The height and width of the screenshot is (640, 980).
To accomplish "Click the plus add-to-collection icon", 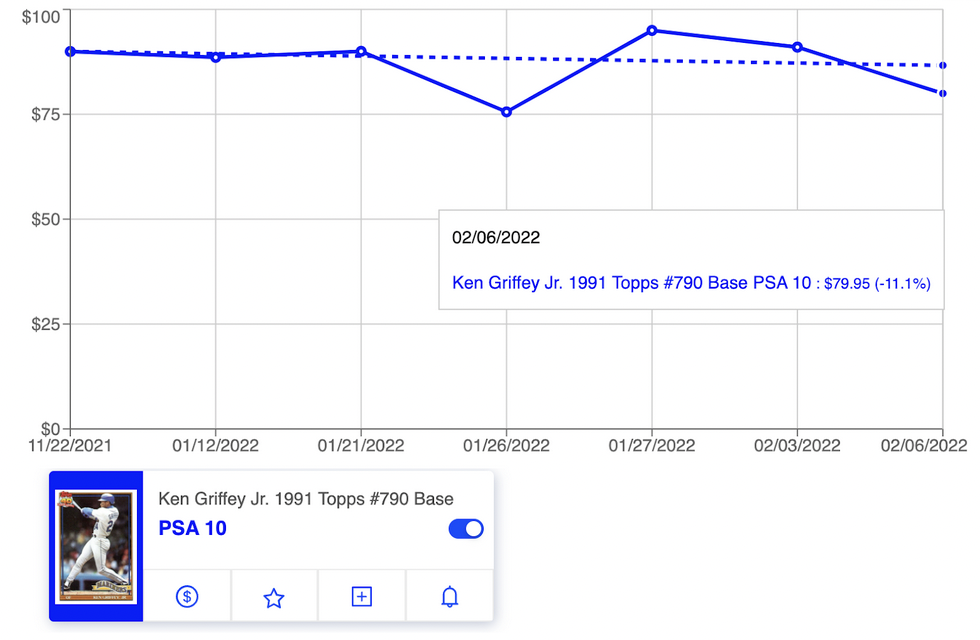I will pos(361,596).
